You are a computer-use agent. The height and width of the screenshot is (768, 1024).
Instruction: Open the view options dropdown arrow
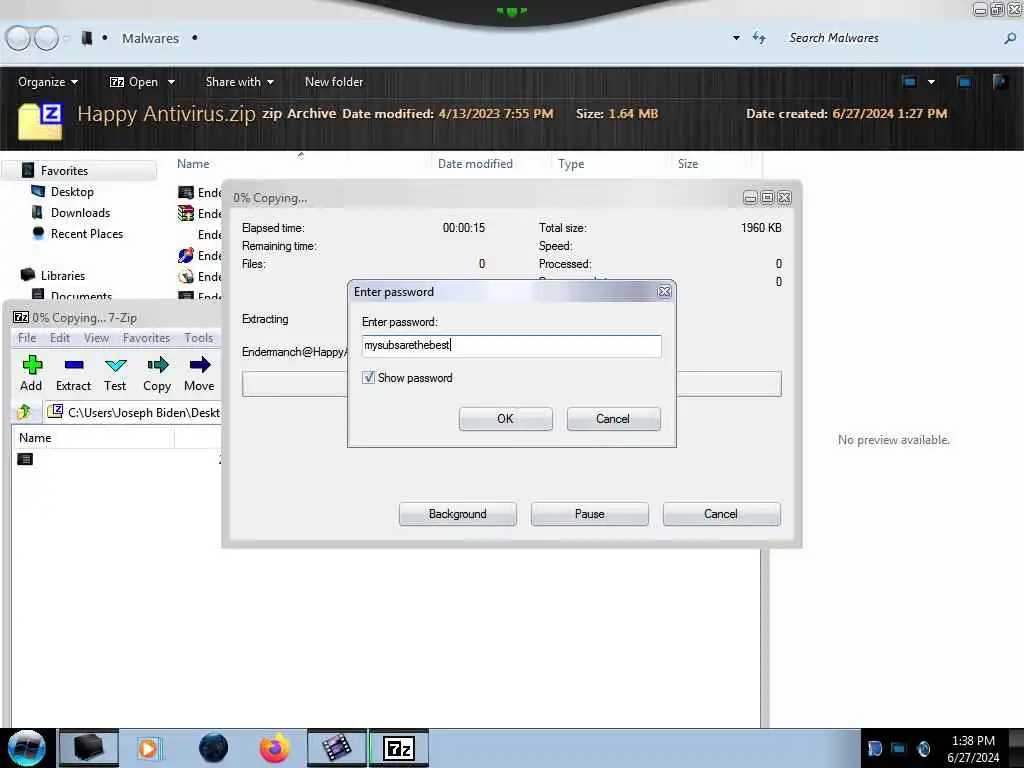931,82
